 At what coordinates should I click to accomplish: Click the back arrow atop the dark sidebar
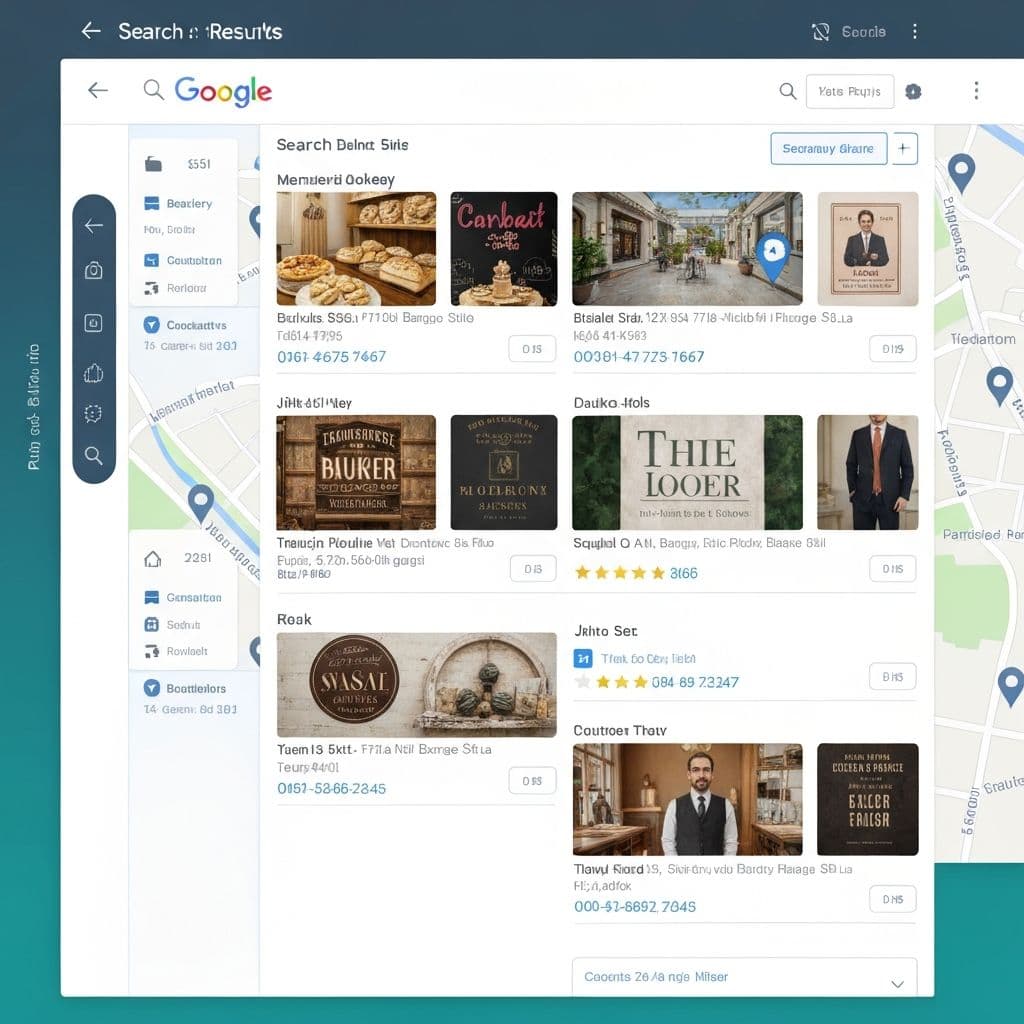coord(94,225)
